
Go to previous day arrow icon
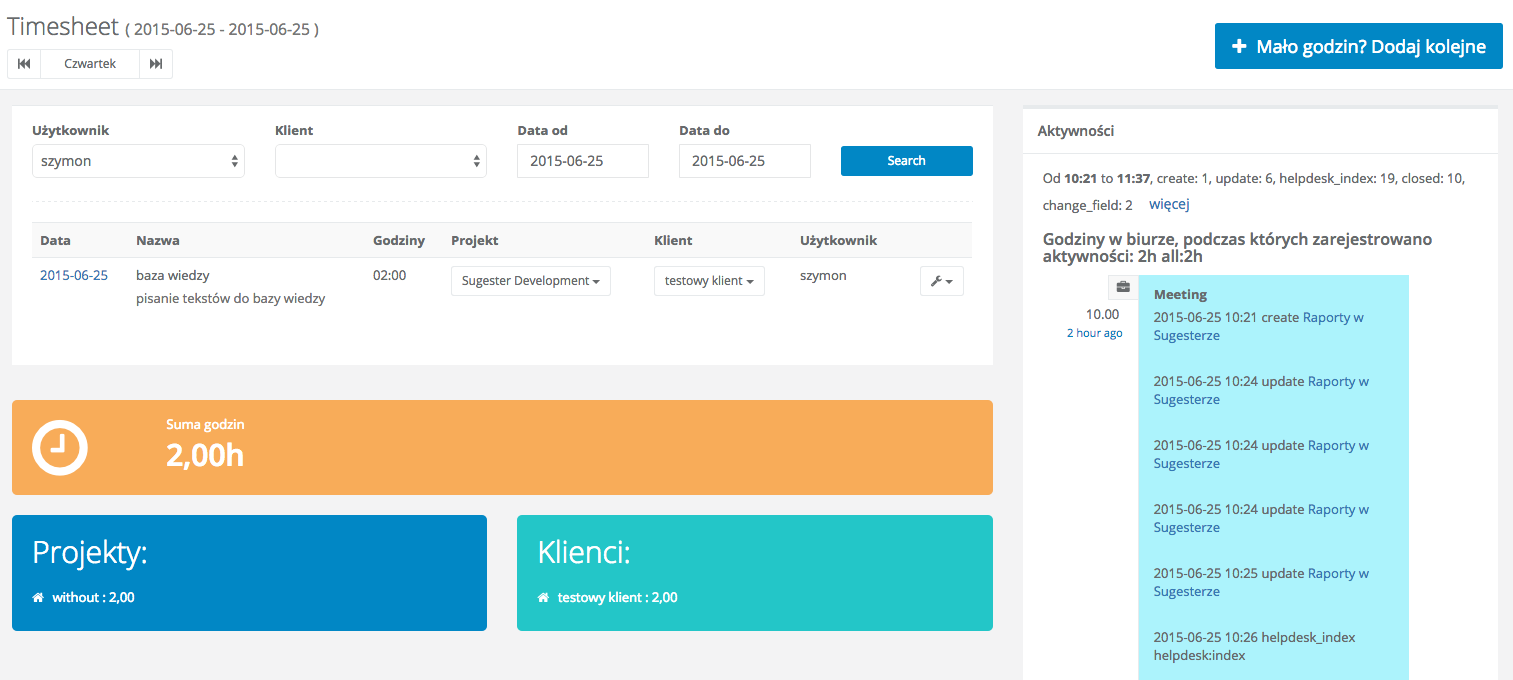tap(24, 64)
